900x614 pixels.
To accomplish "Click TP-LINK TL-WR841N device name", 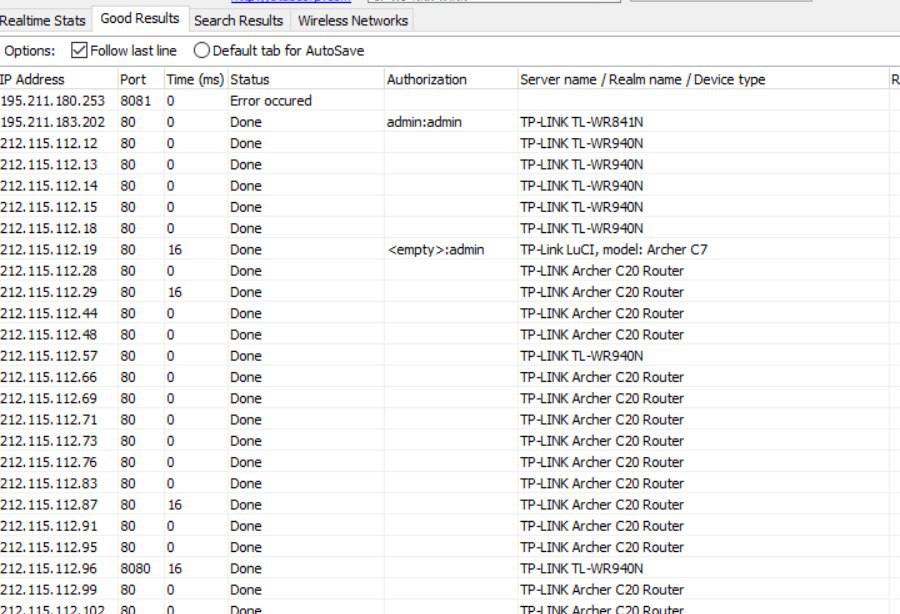I will pyautogui.click(x=581, y=122).
